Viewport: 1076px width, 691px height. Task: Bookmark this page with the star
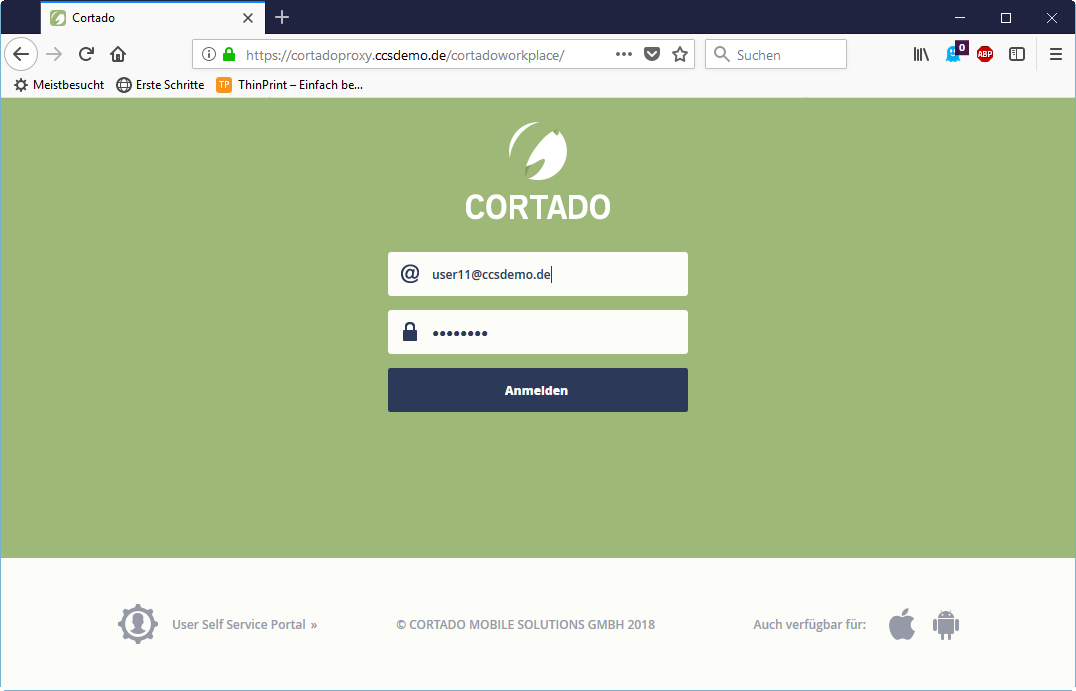679,54
